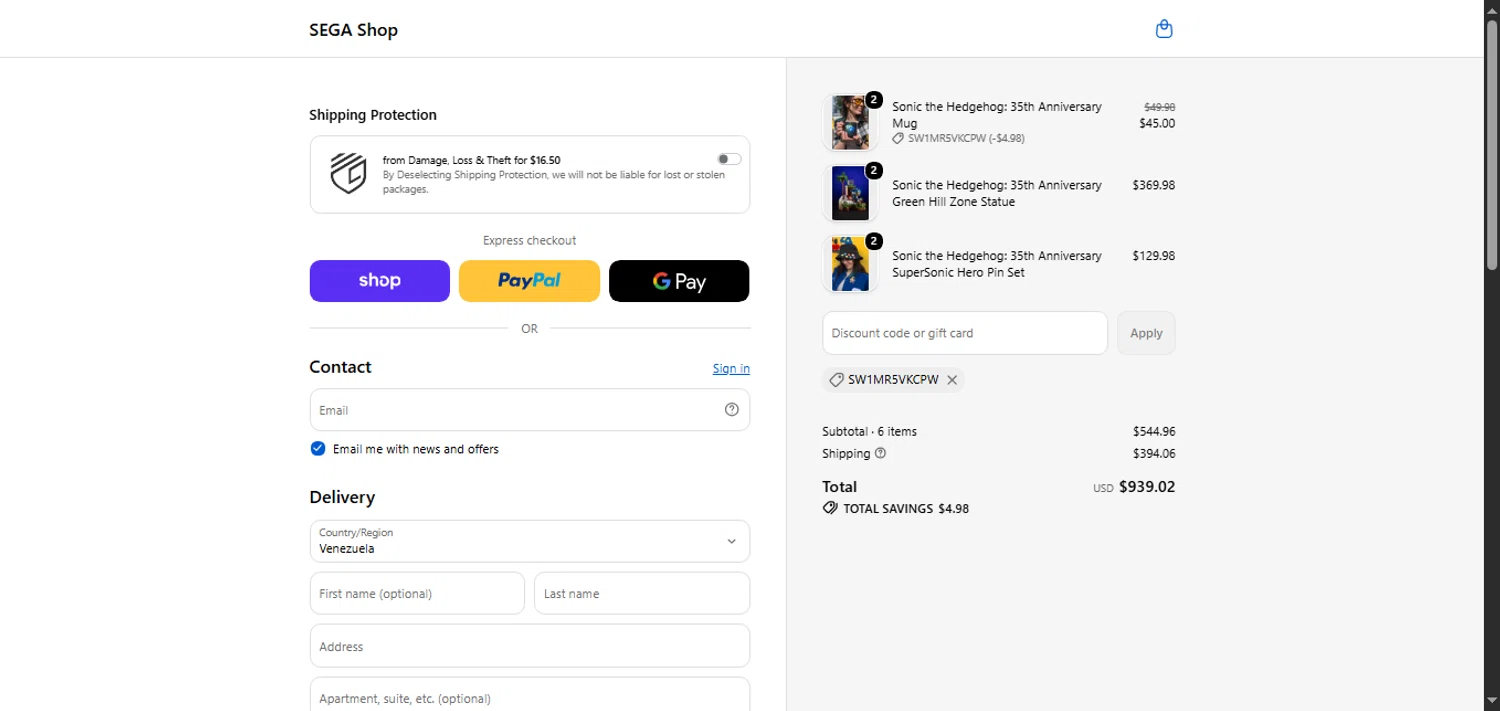The image size is (1500, 711).
Task: Check out with Google Pay button
Action: (679, 281)
